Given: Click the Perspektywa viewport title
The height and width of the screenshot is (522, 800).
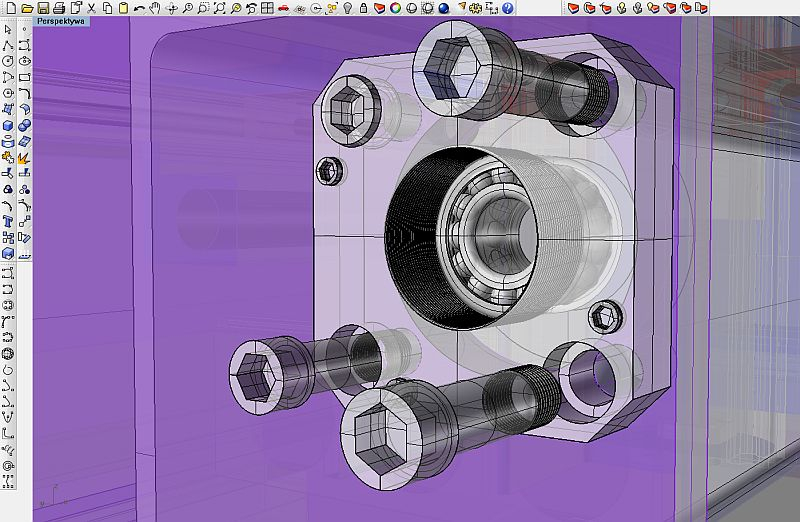Looking at the screenshot, I should tap(61, 21).
